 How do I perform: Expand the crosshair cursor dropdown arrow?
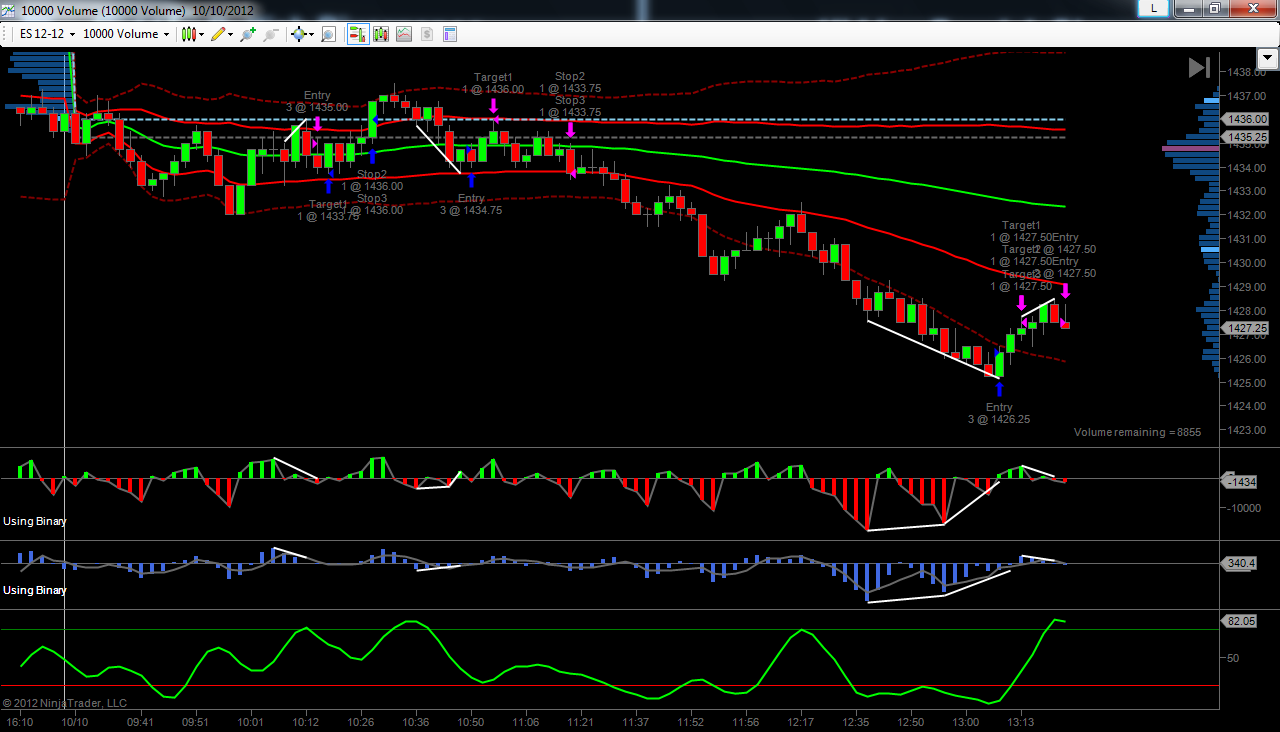click(x=311, y=34)
